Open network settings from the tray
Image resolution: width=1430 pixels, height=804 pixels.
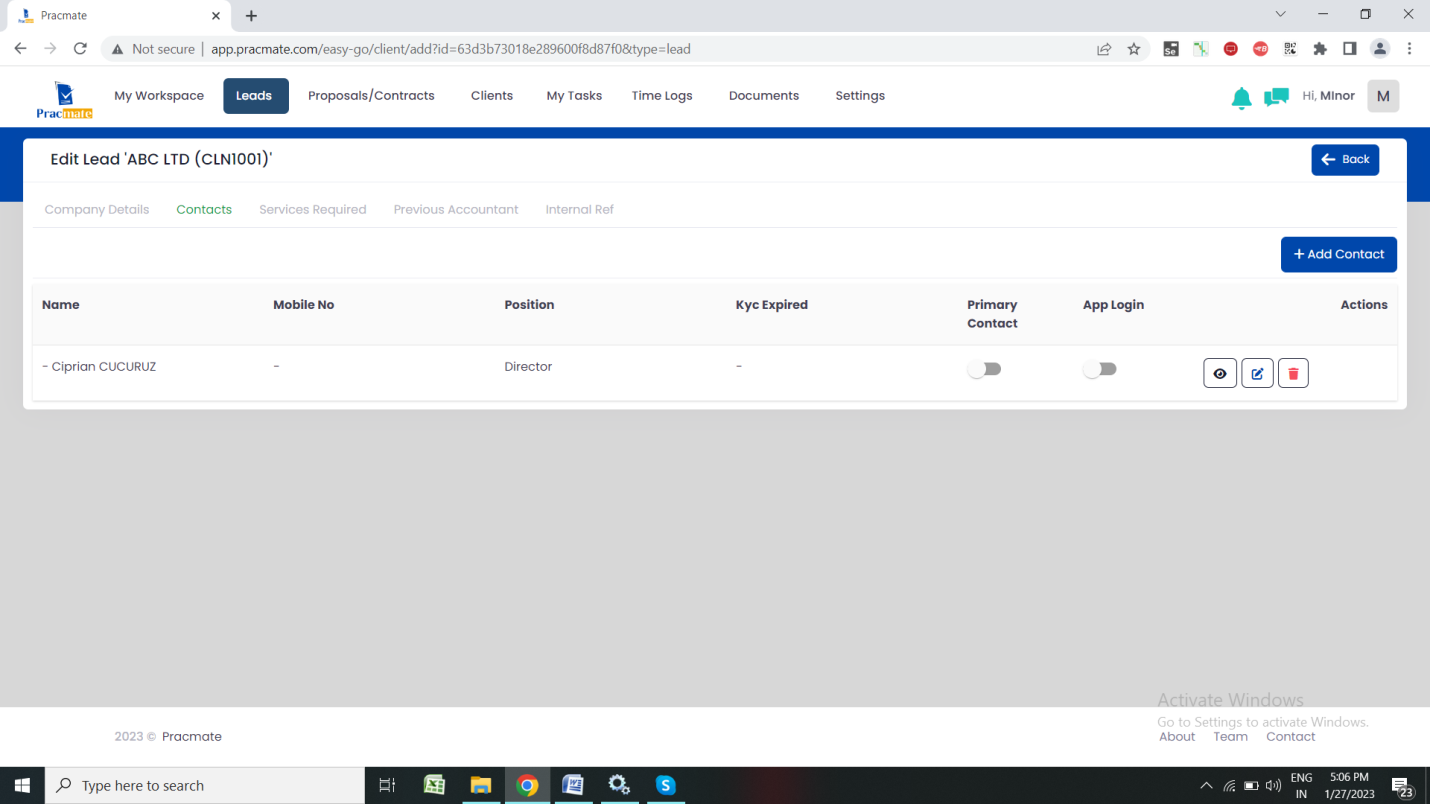(1229, 786)
